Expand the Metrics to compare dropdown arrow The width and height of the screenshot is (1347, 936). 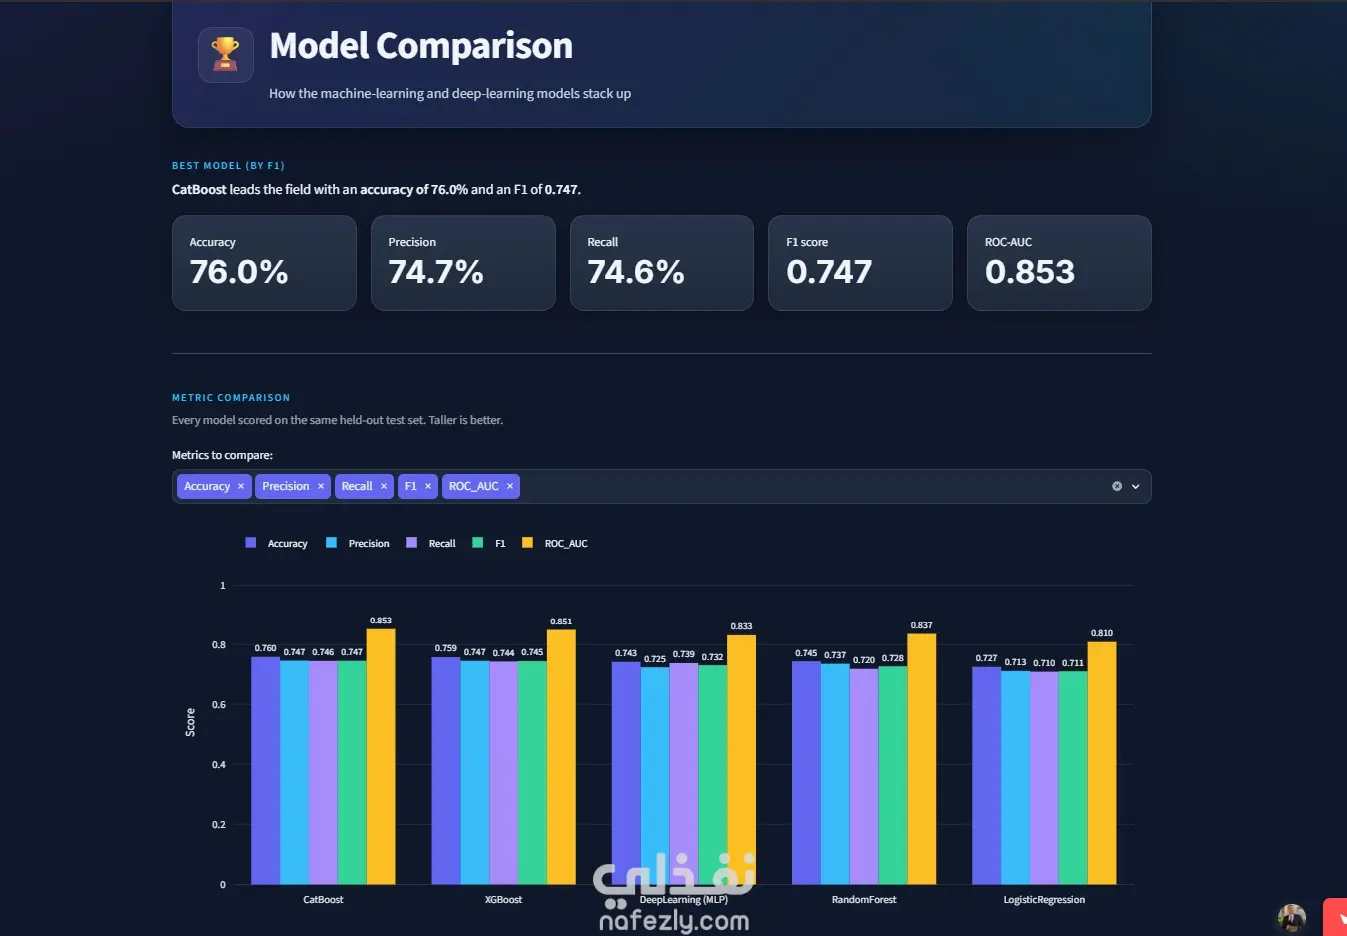point(1136,486)
